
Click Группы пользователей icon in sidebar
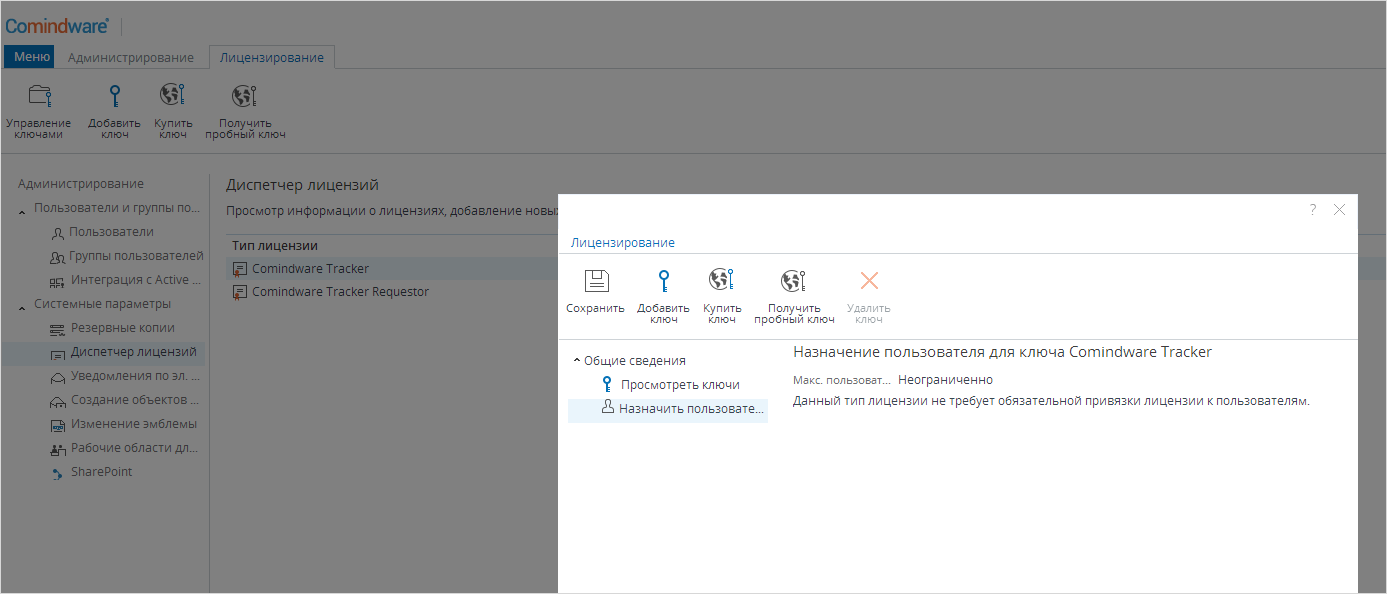[57, 257]
